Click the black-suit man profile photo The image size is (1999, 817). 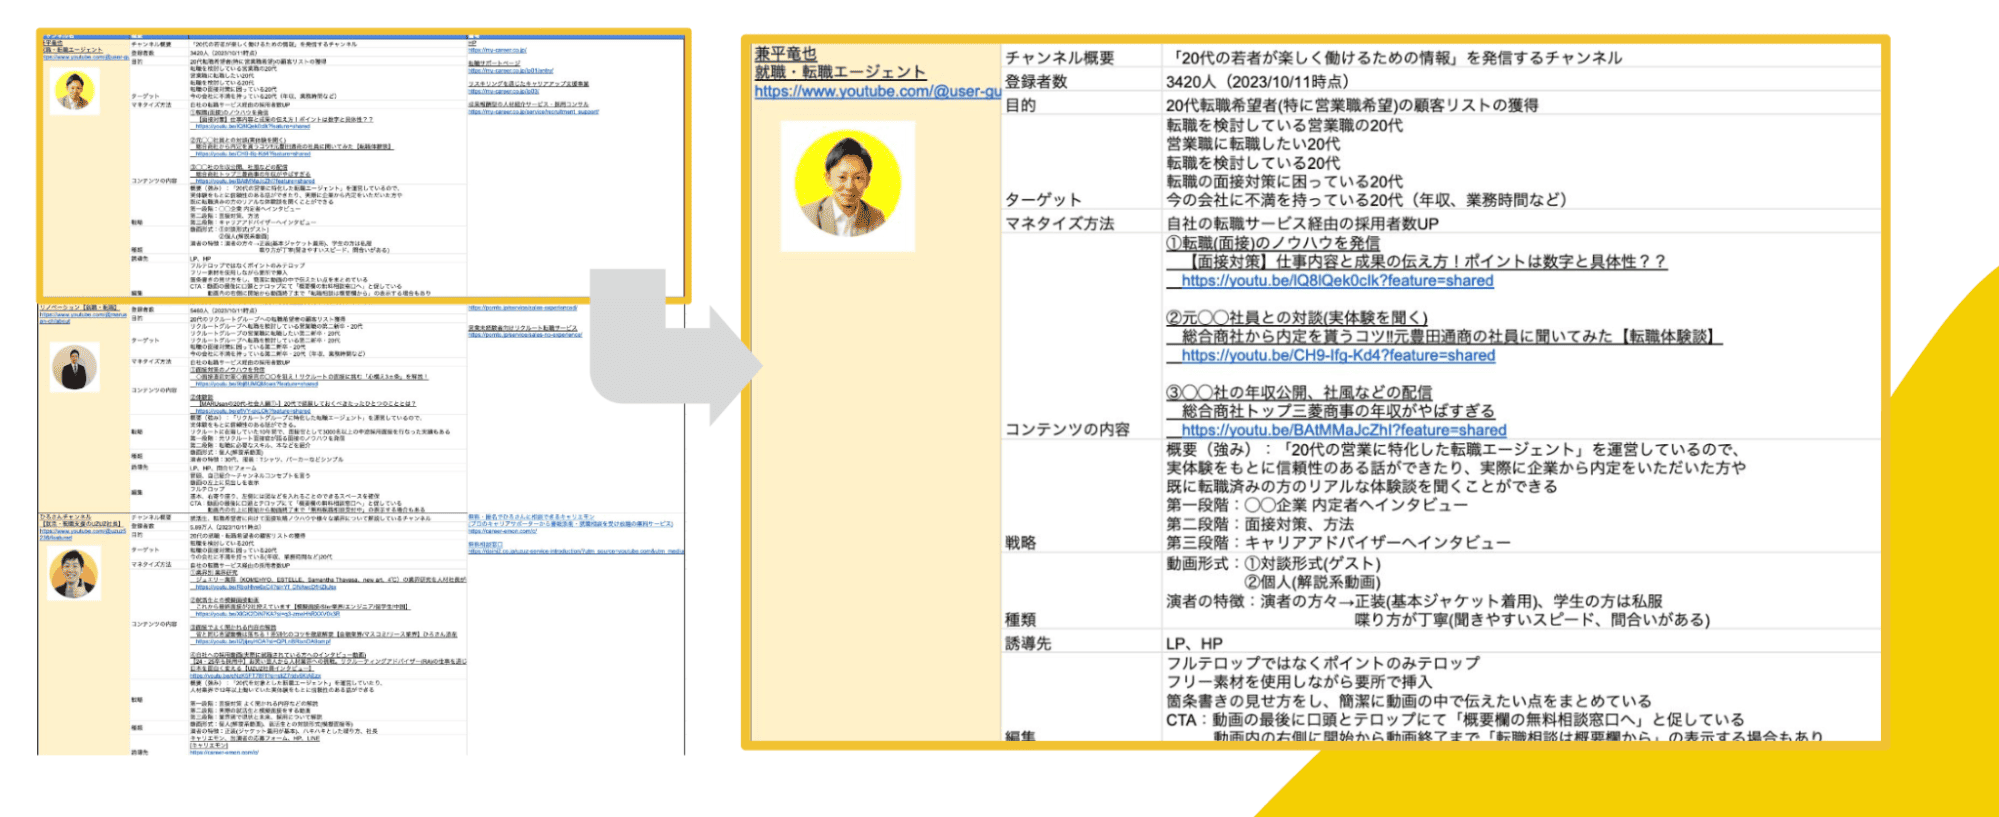[75, 367]
